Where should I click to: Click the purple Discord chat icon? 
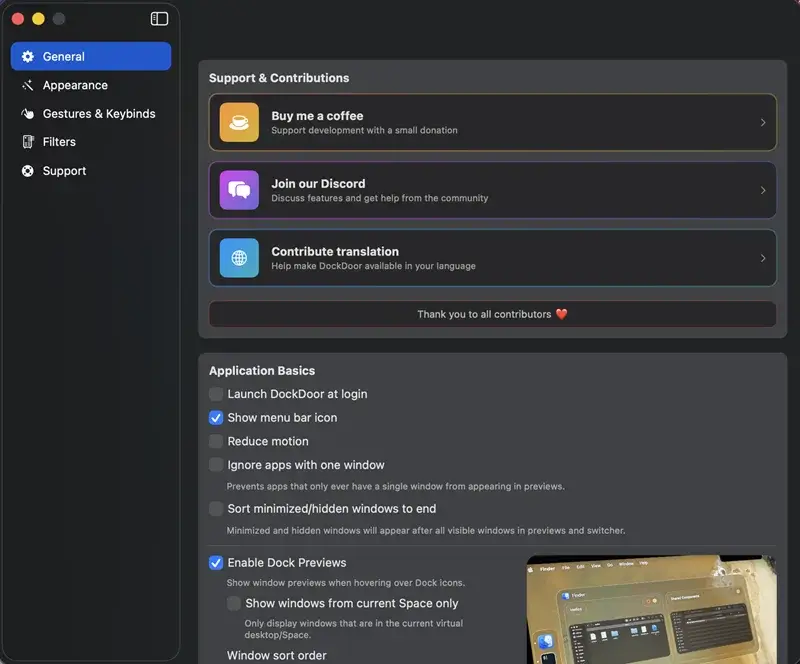coord(239,190)
